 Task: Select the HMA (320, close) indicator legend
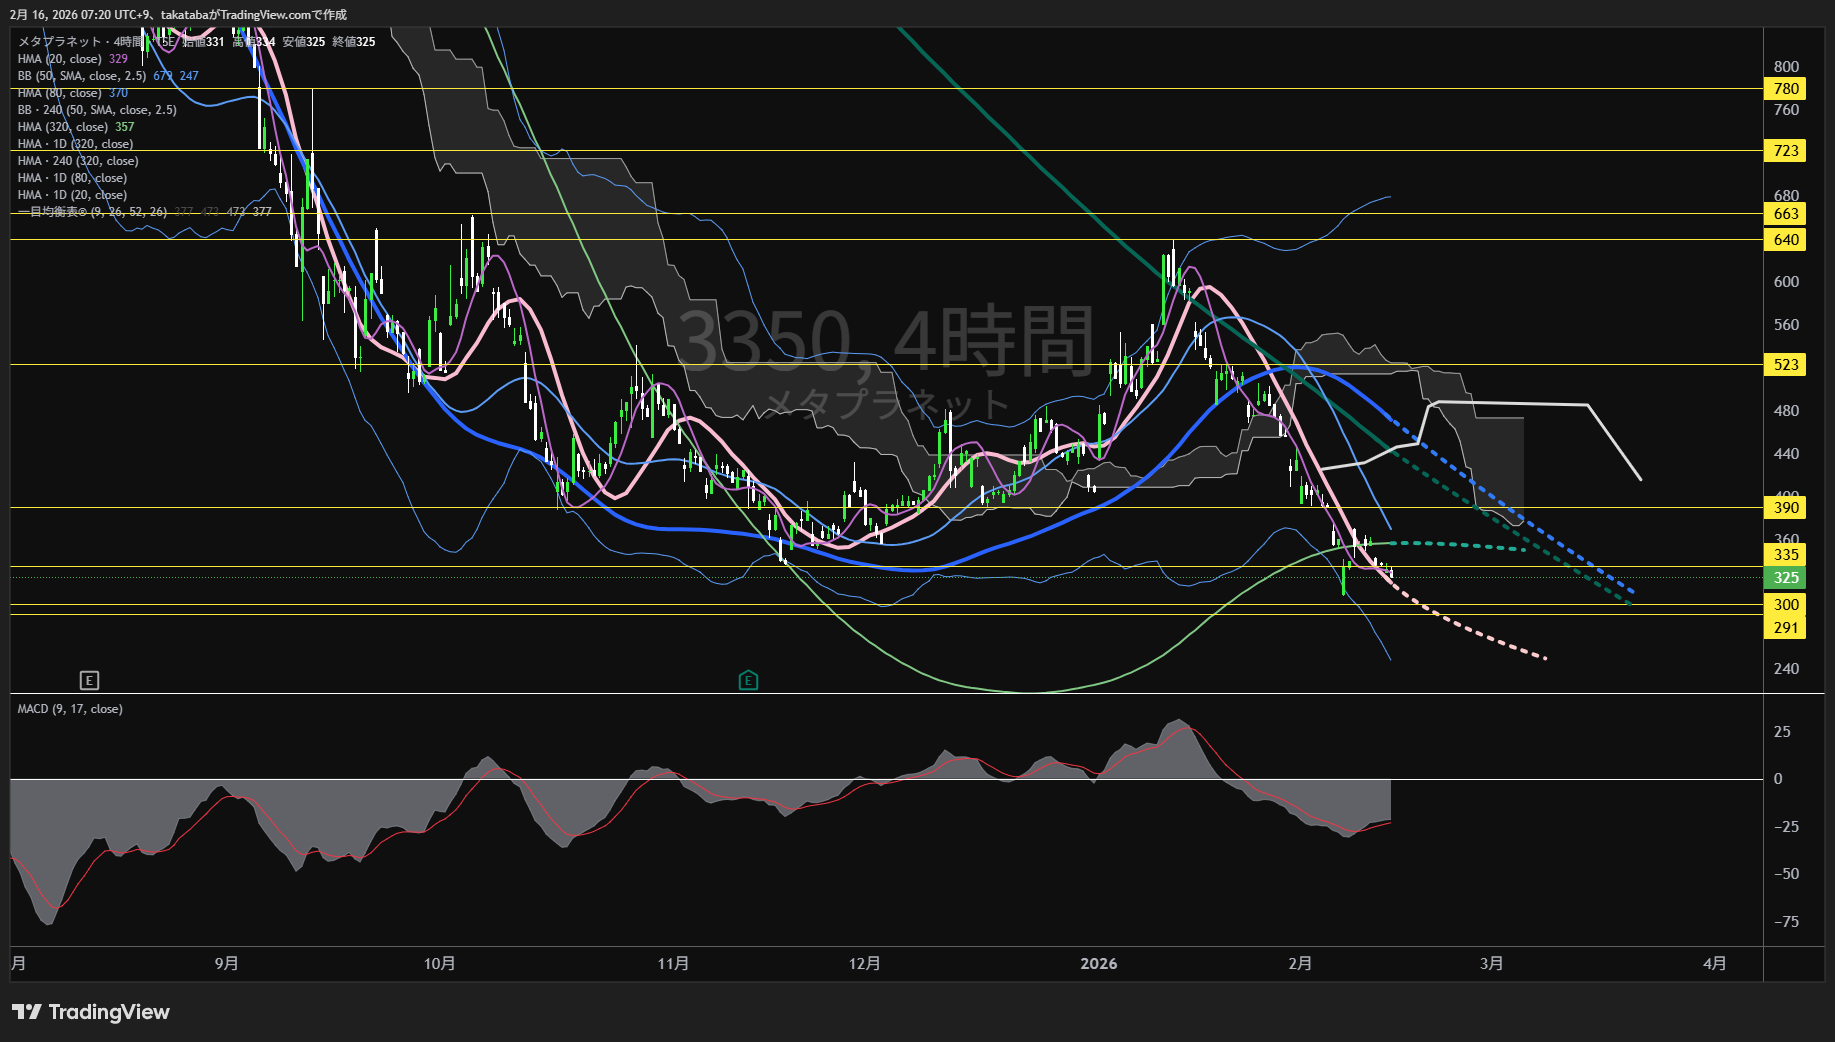click(x=63, y=127)
